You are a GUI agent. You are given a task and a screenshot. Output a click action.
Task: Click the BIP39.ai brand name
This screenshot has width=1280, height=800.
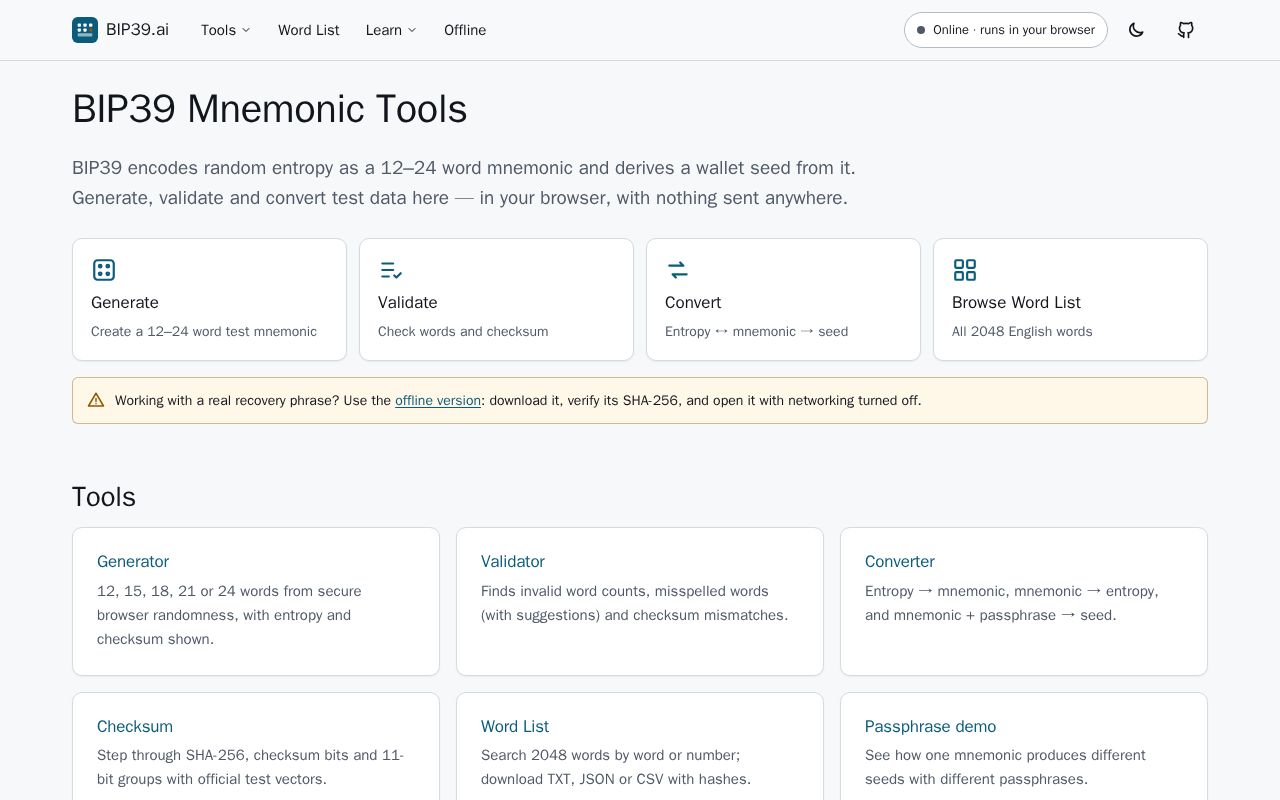pos(137,30)
